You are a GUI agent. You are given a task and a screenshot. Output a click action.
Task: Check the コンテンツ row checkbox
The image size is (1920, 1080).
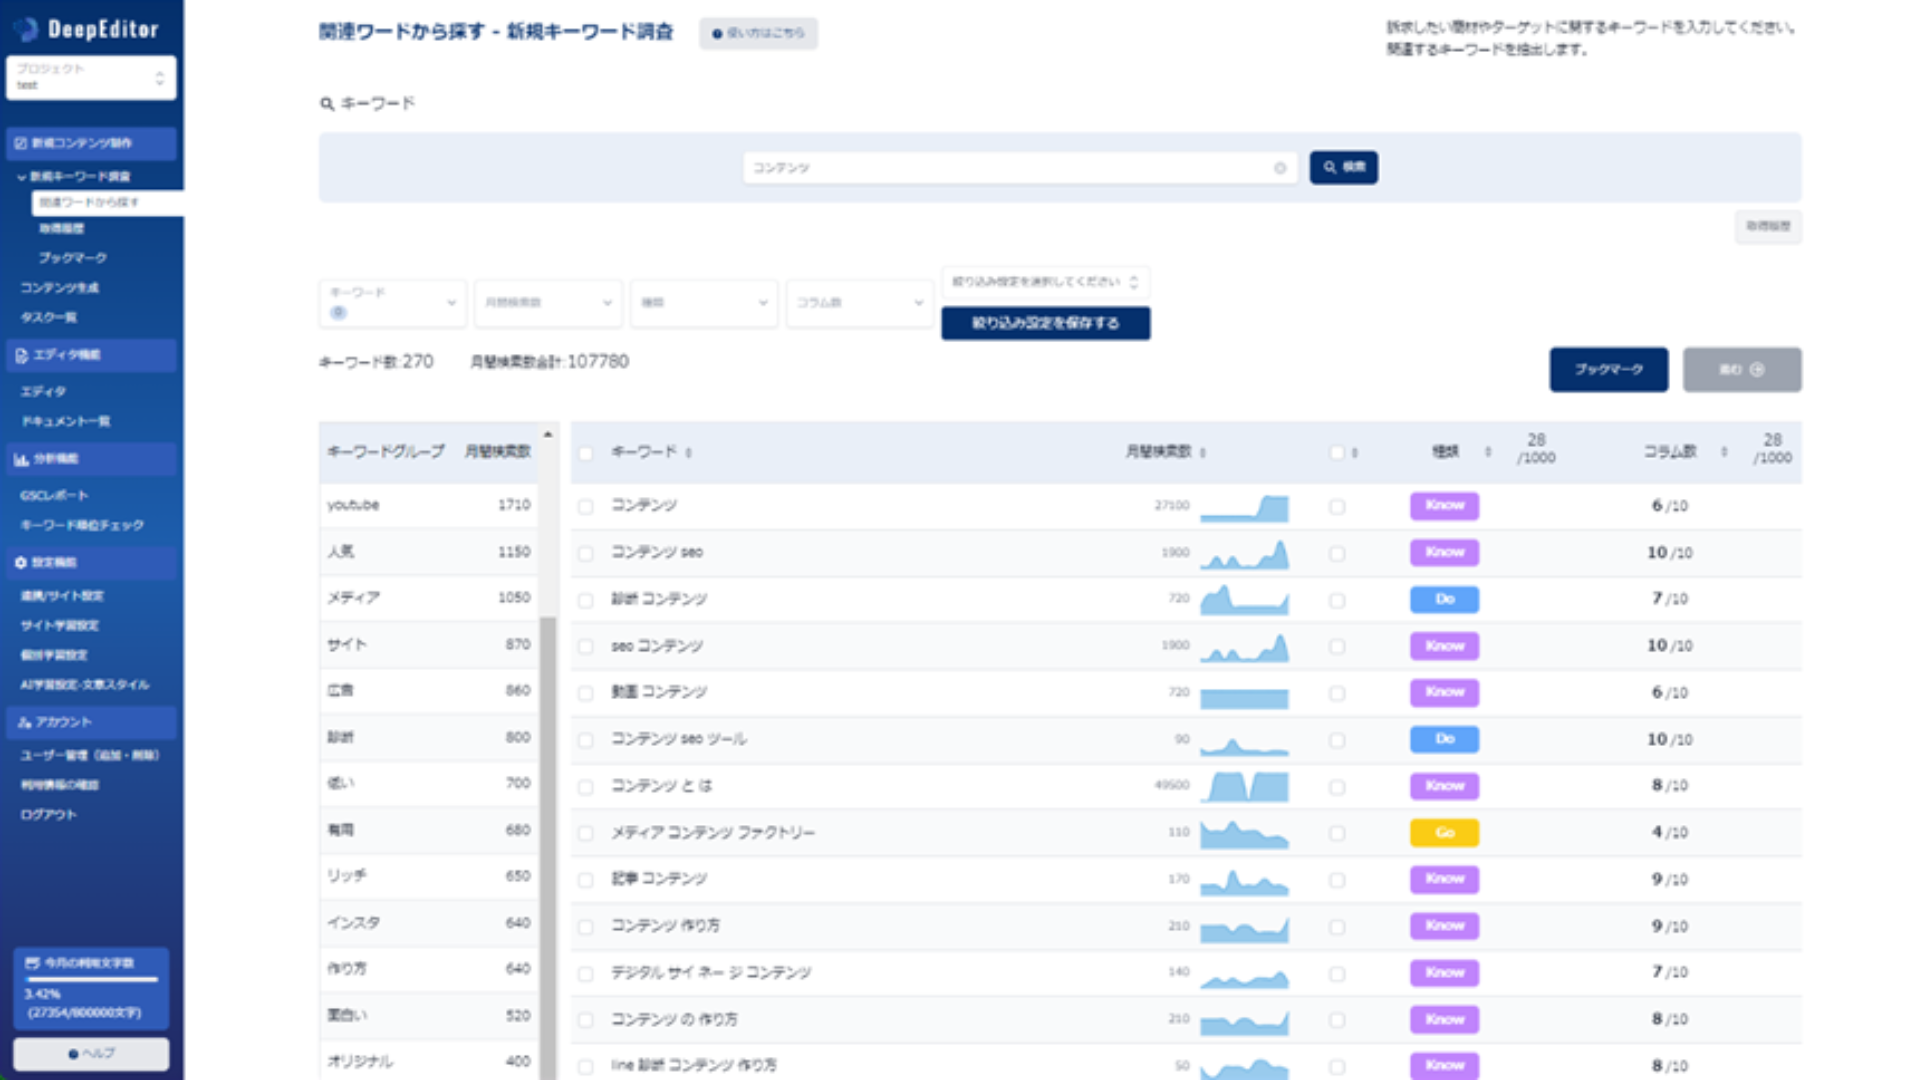click(586, 507)
